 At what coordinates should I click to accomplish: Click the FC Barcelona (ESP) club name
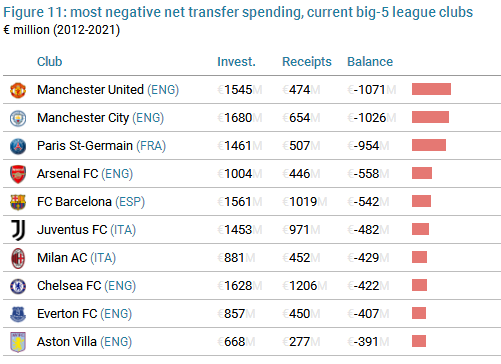coord(91,202)
